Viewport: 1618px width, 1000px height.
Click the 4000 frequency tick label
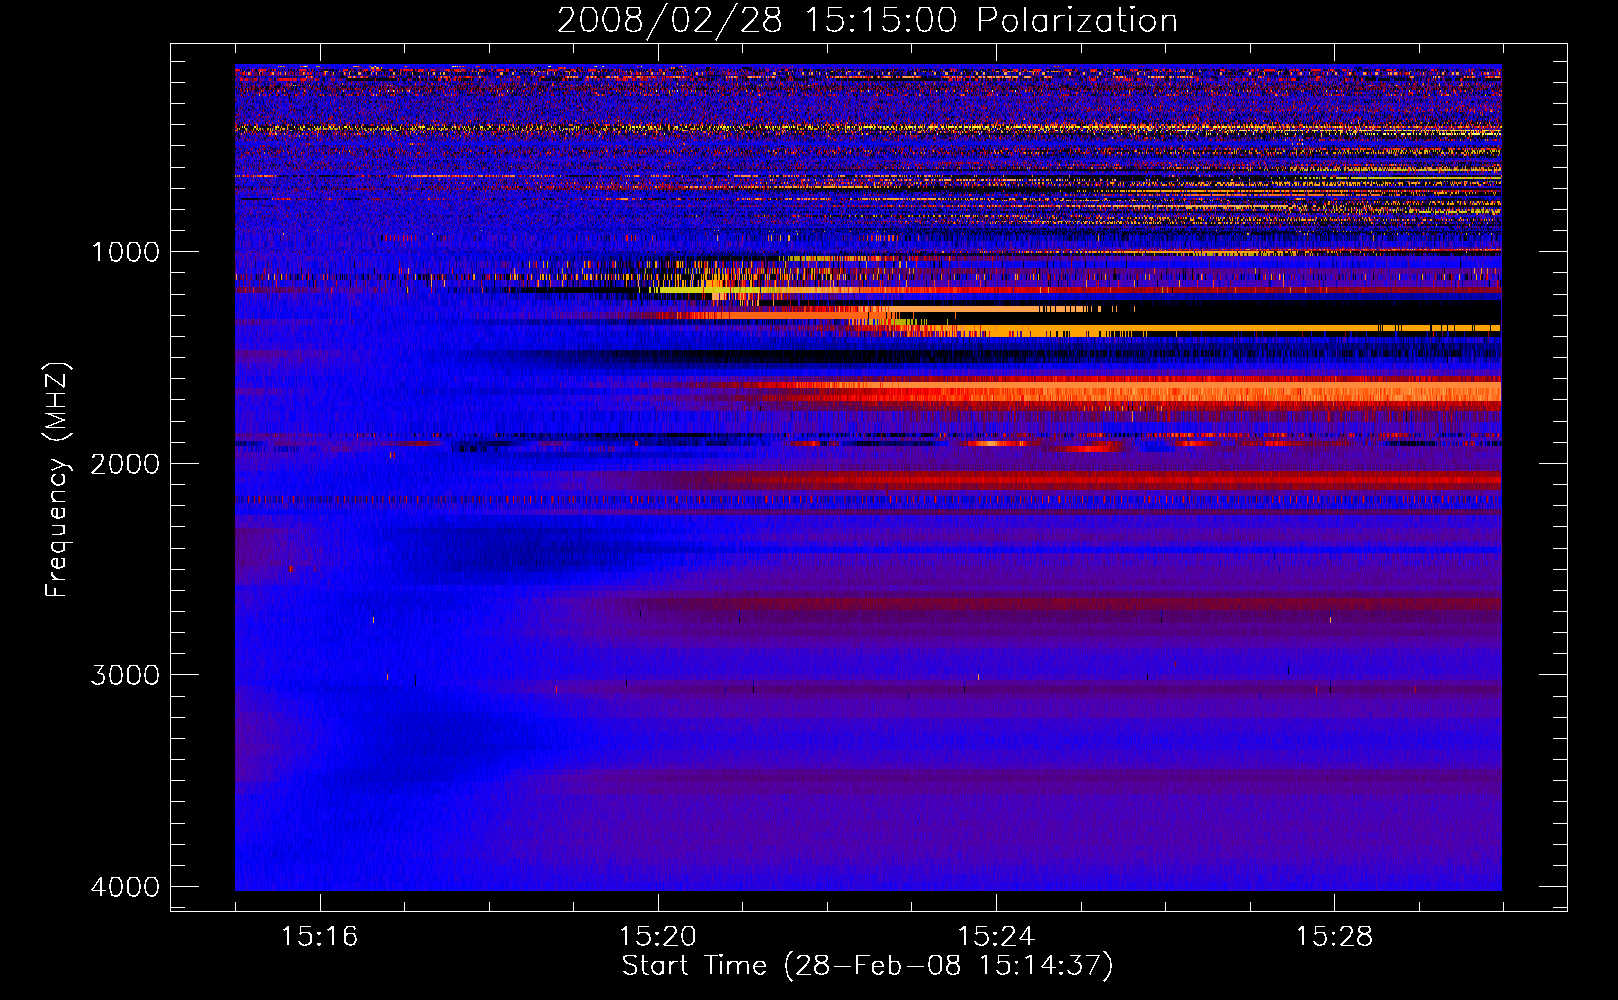125,887
